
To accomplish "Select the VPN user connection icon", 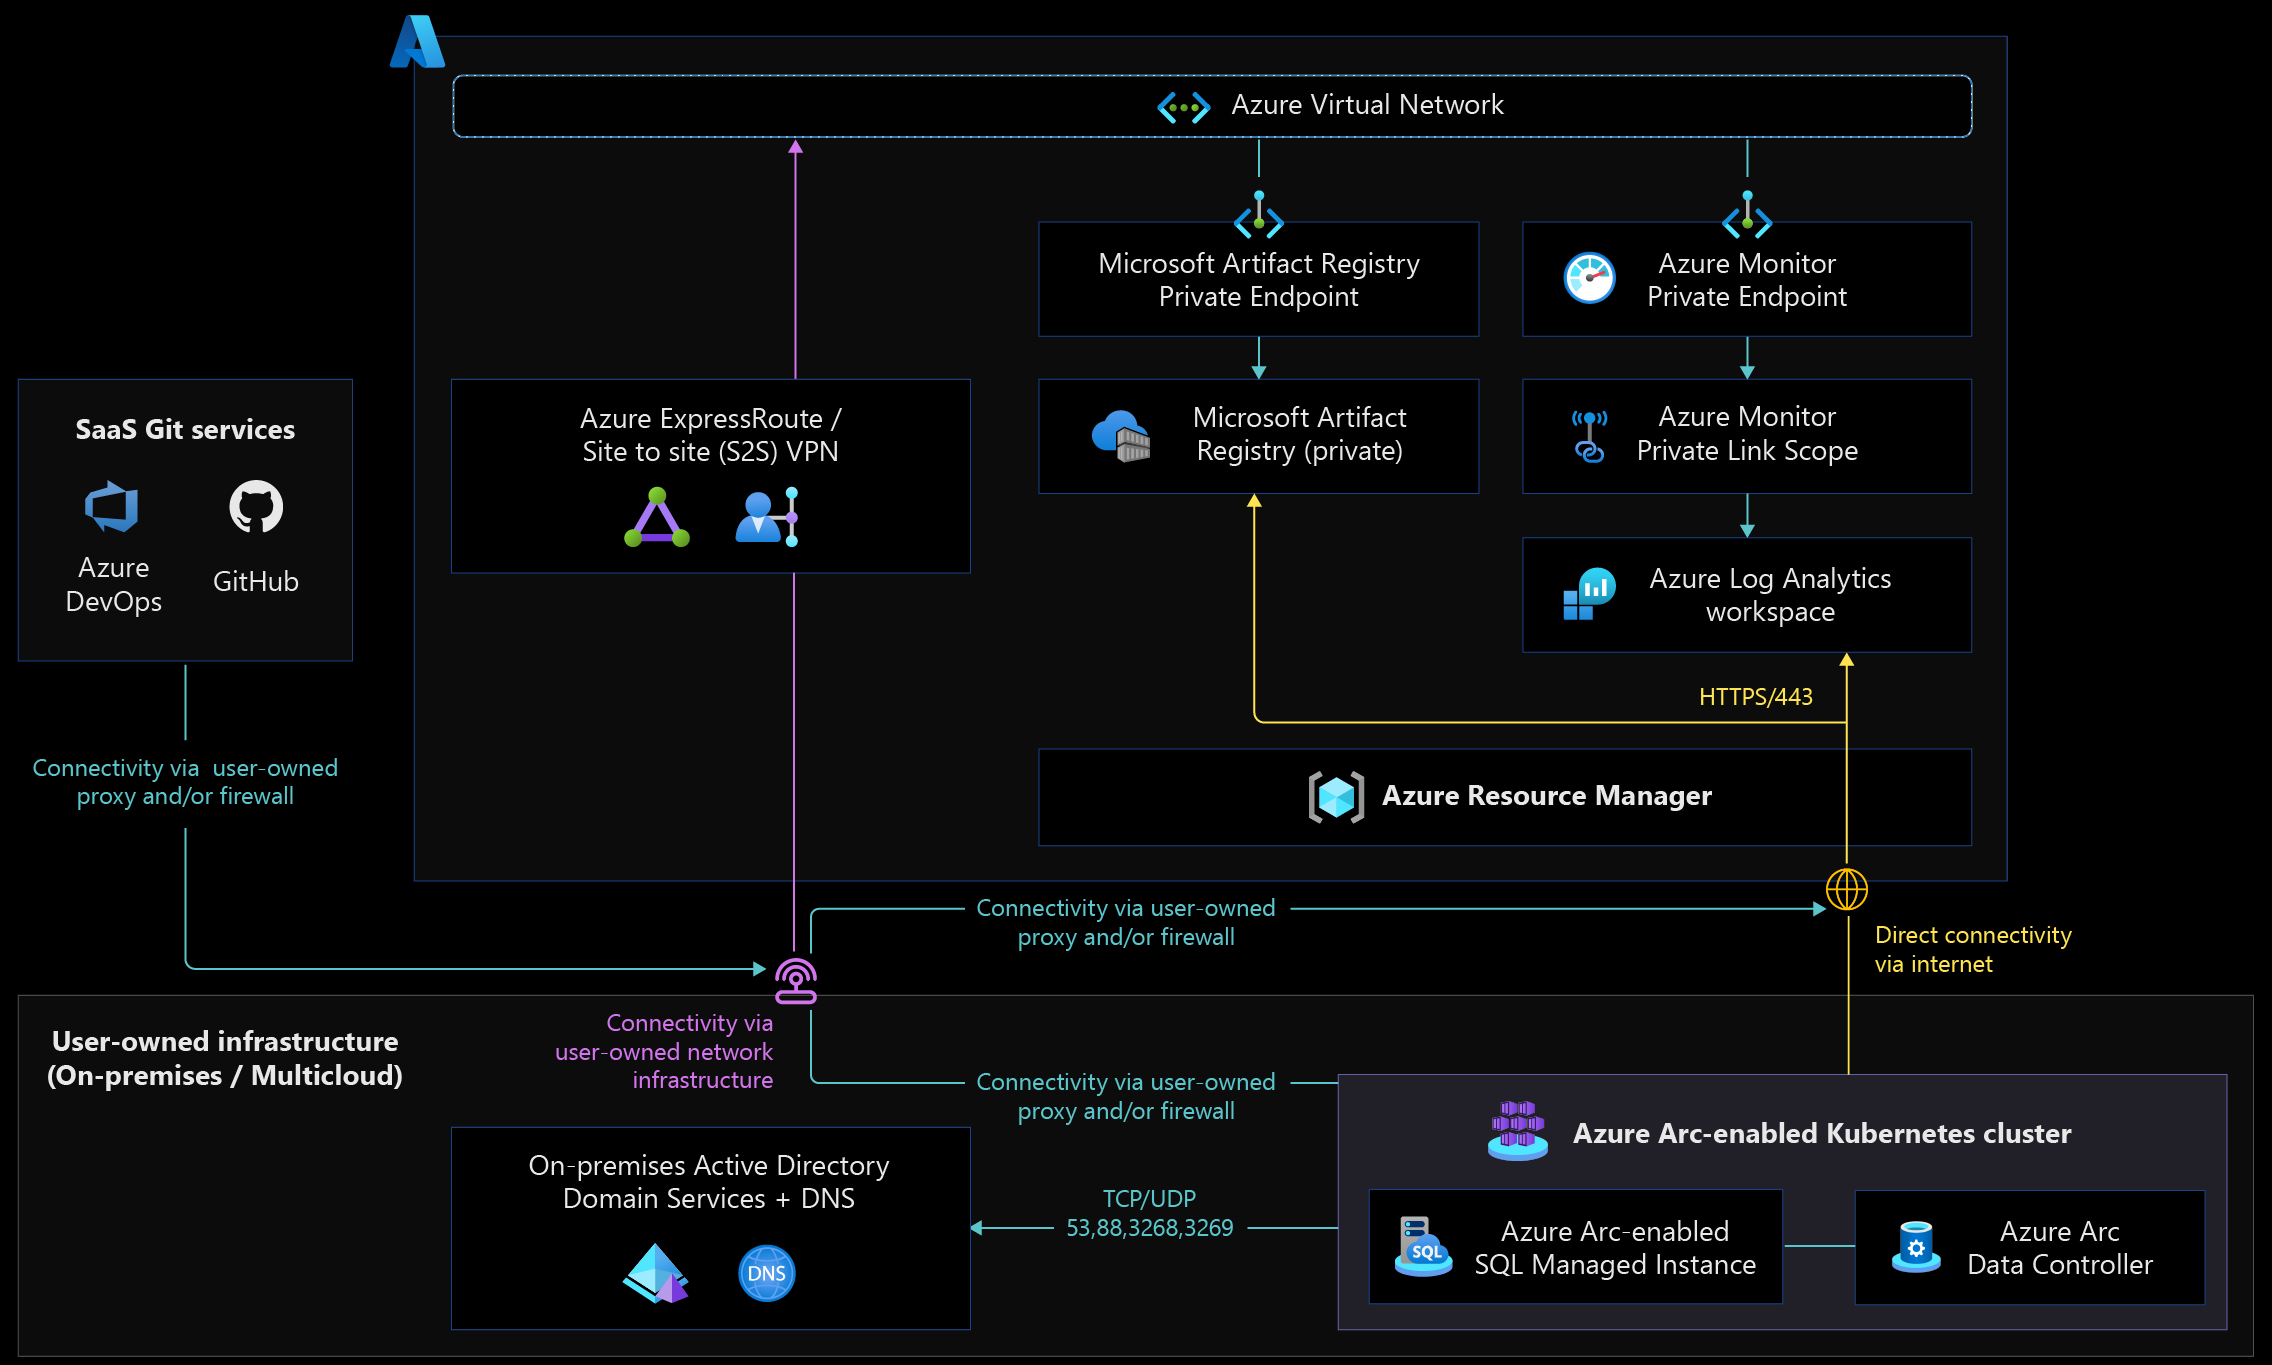I will pos(767,517).
